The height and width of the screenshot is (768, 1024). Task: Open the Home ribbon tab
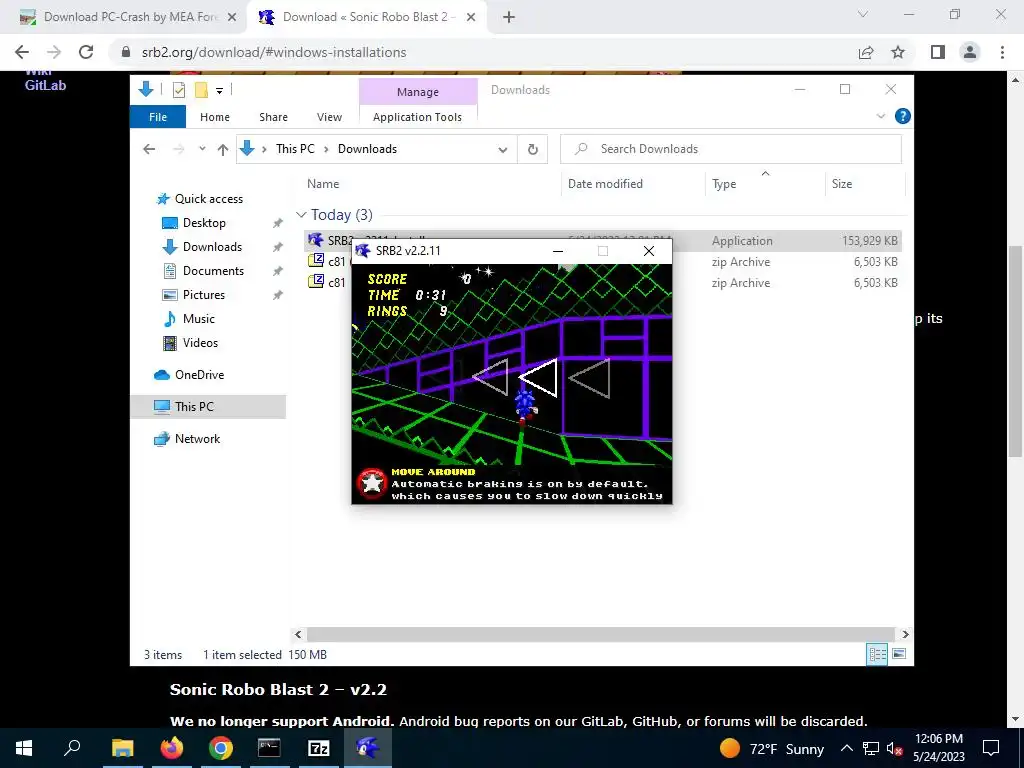pyautogui.click(x=215, y=117)
